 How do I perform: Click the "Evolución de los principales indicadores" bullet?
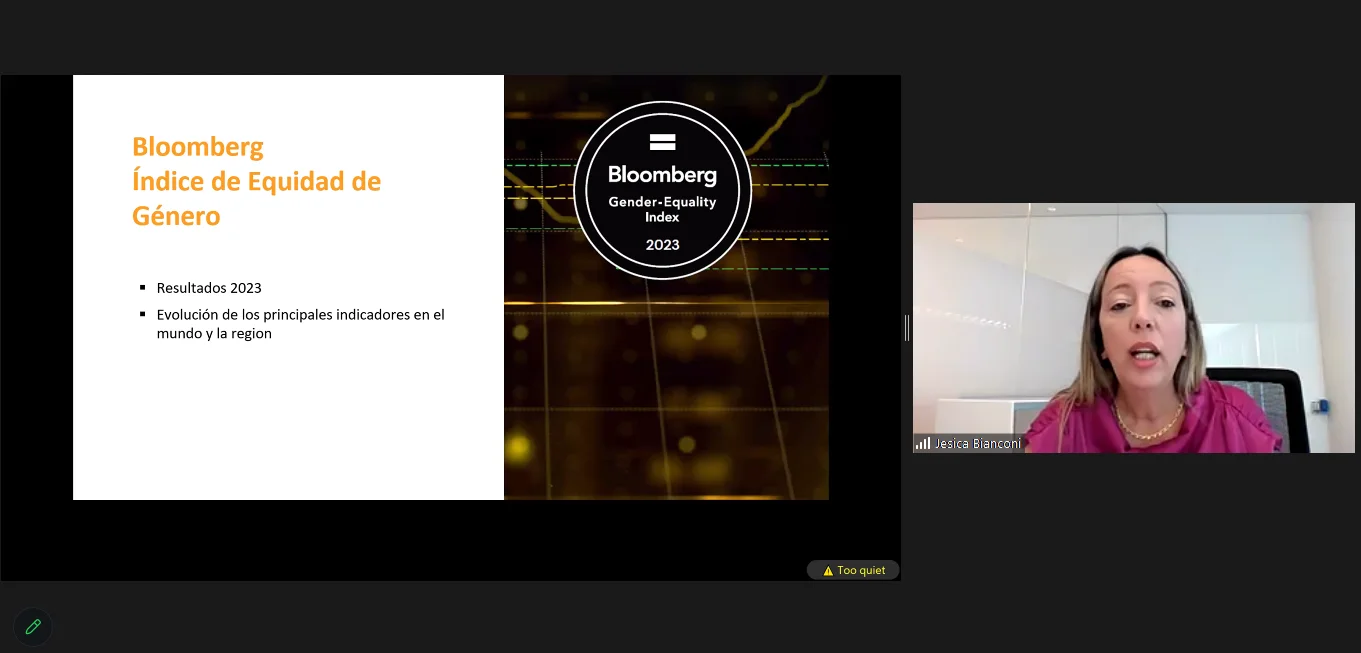tap(300, 314)
